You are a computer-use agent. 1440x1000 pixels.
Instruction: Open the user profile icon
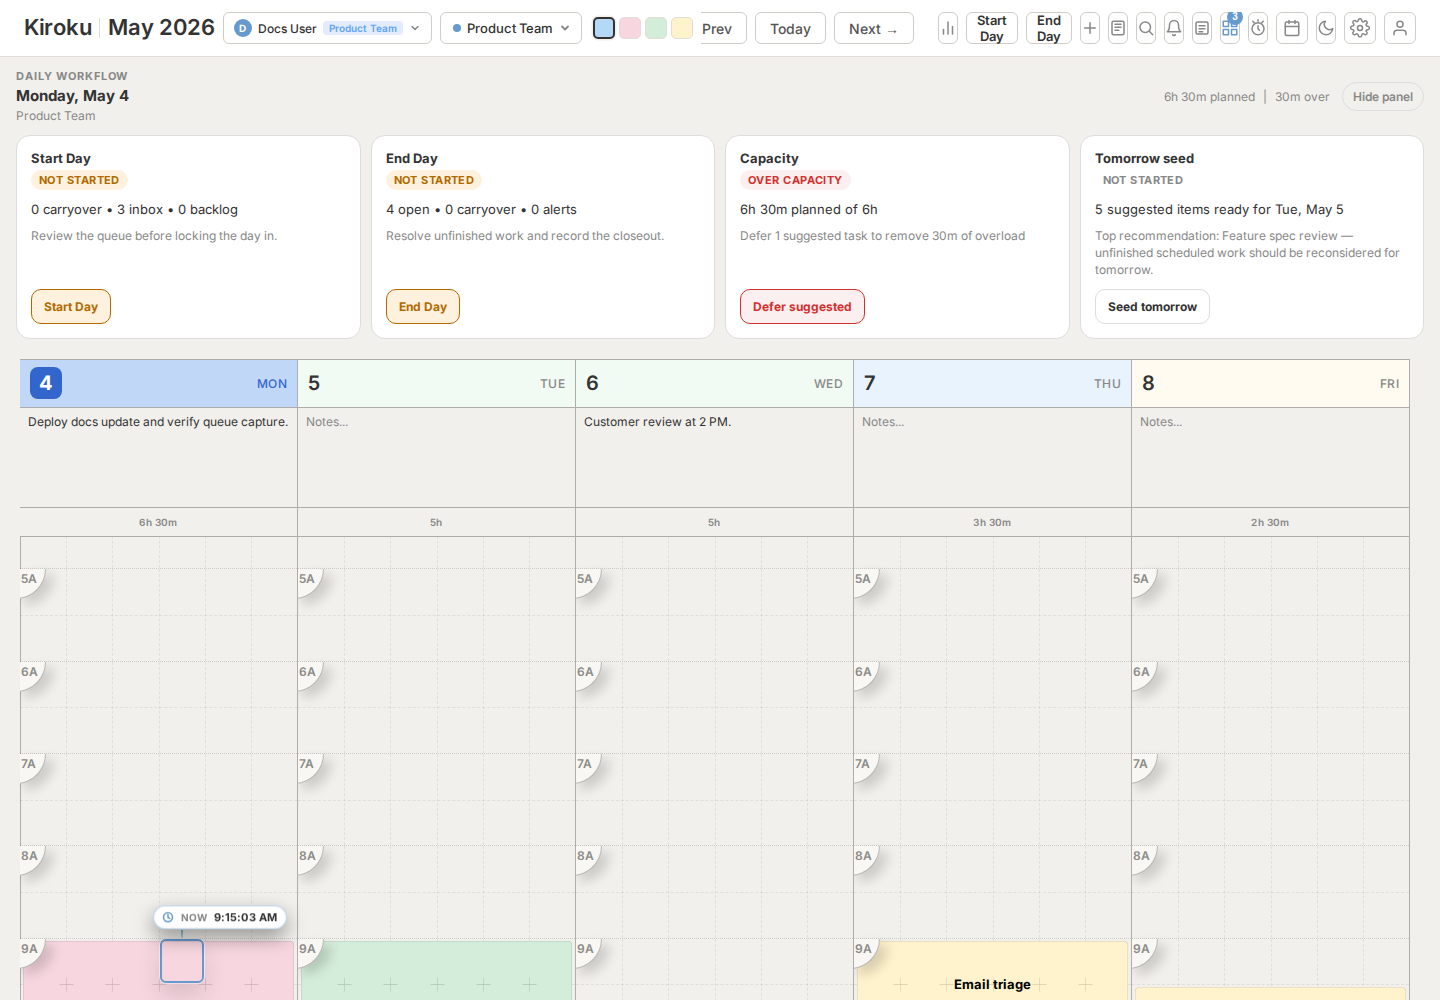[1400, 28]
